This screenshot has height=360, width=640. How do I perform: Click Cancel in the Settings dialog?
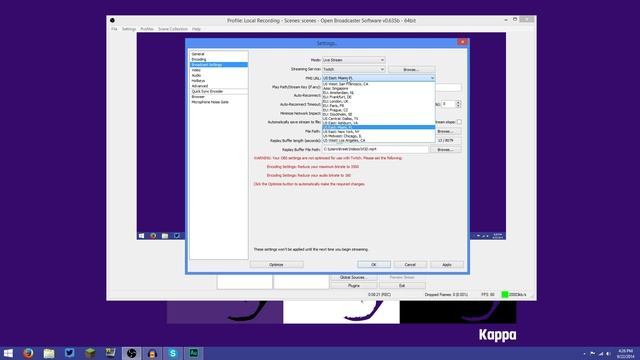click(x=410, y=264)
